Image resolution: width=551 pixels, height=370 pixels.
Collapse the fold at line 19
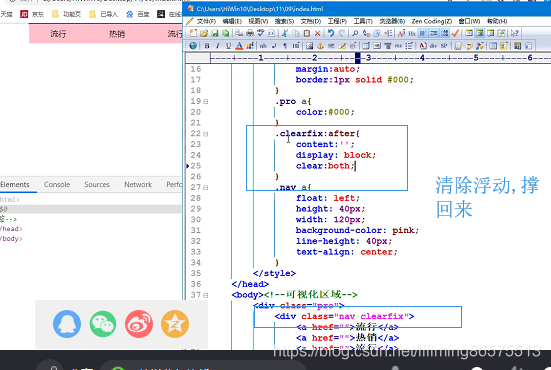tap(205, 102)
